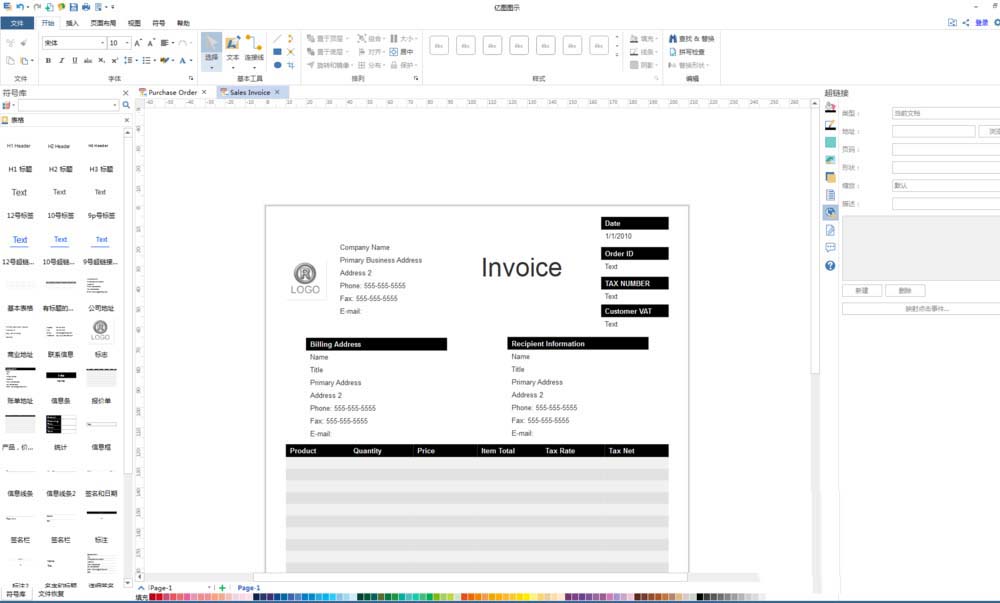
Task: Switch to the 视图 ribbon tab
Action: click(x=134, y=23)
